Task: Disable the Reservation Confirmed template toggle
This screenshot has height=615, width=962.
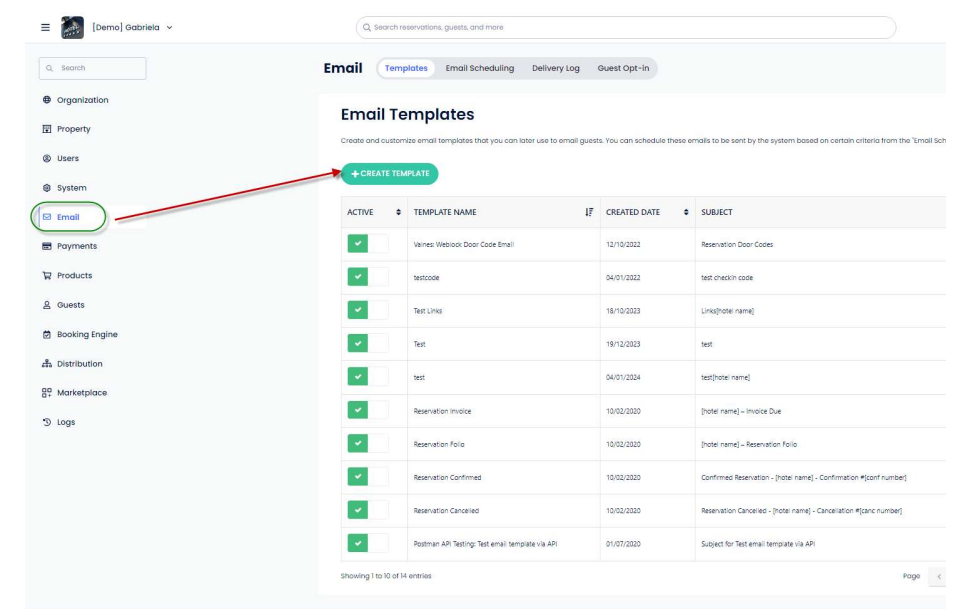Action: [x=367, y=477]
